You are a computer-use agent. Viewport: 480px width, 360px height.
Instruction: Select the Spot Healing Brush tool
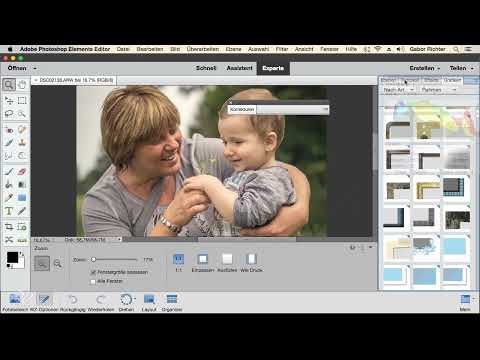pyautogui.click(x=22, y=129)
